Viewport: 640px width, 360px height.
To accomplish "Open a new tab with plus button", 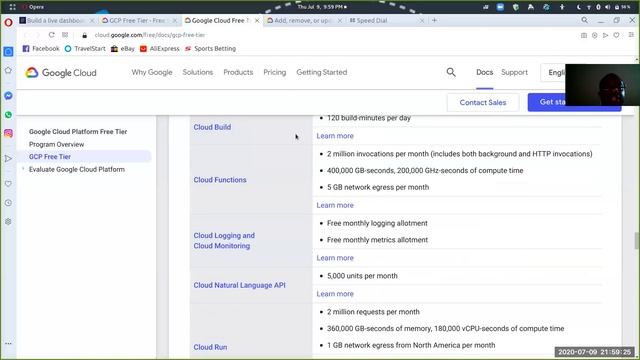I will coord(434,20).
